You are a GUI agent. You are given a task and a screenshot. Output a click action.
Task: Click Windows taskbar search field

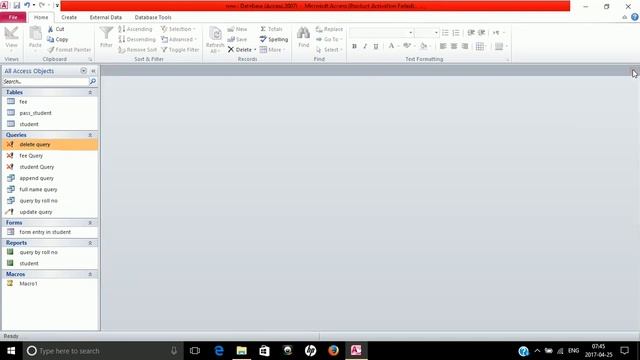(x=102, y=351)
